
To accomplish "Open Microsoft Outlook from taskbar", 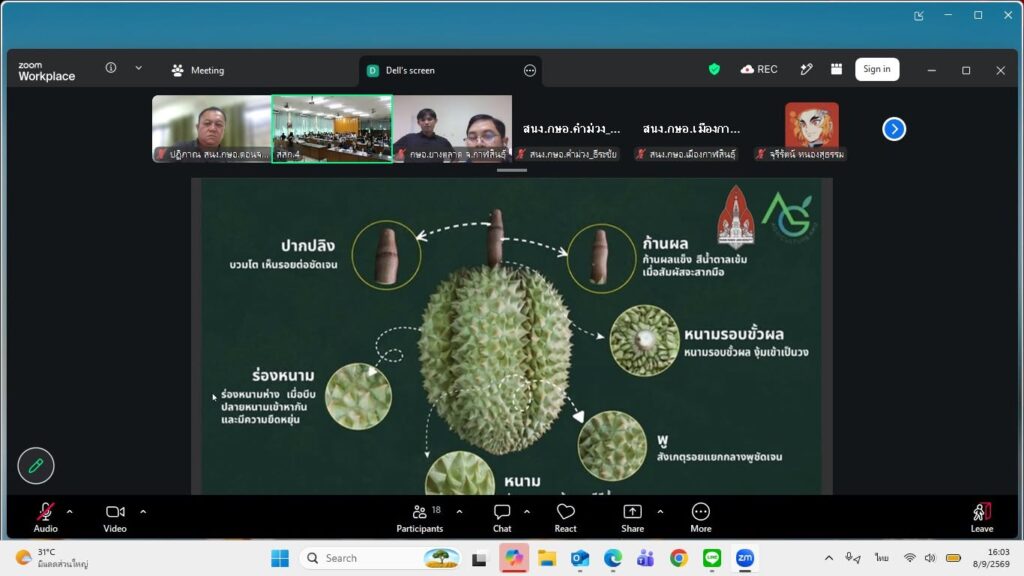I will 580,558.
